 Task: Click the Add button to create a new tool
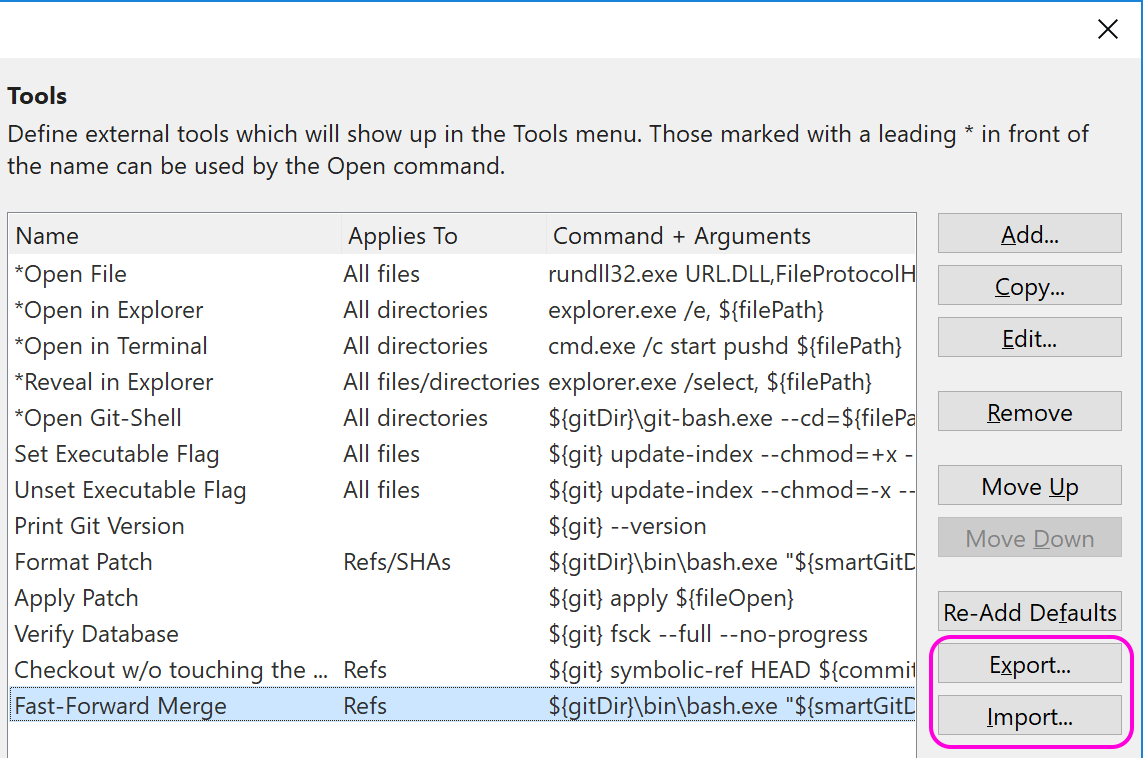1029,234
